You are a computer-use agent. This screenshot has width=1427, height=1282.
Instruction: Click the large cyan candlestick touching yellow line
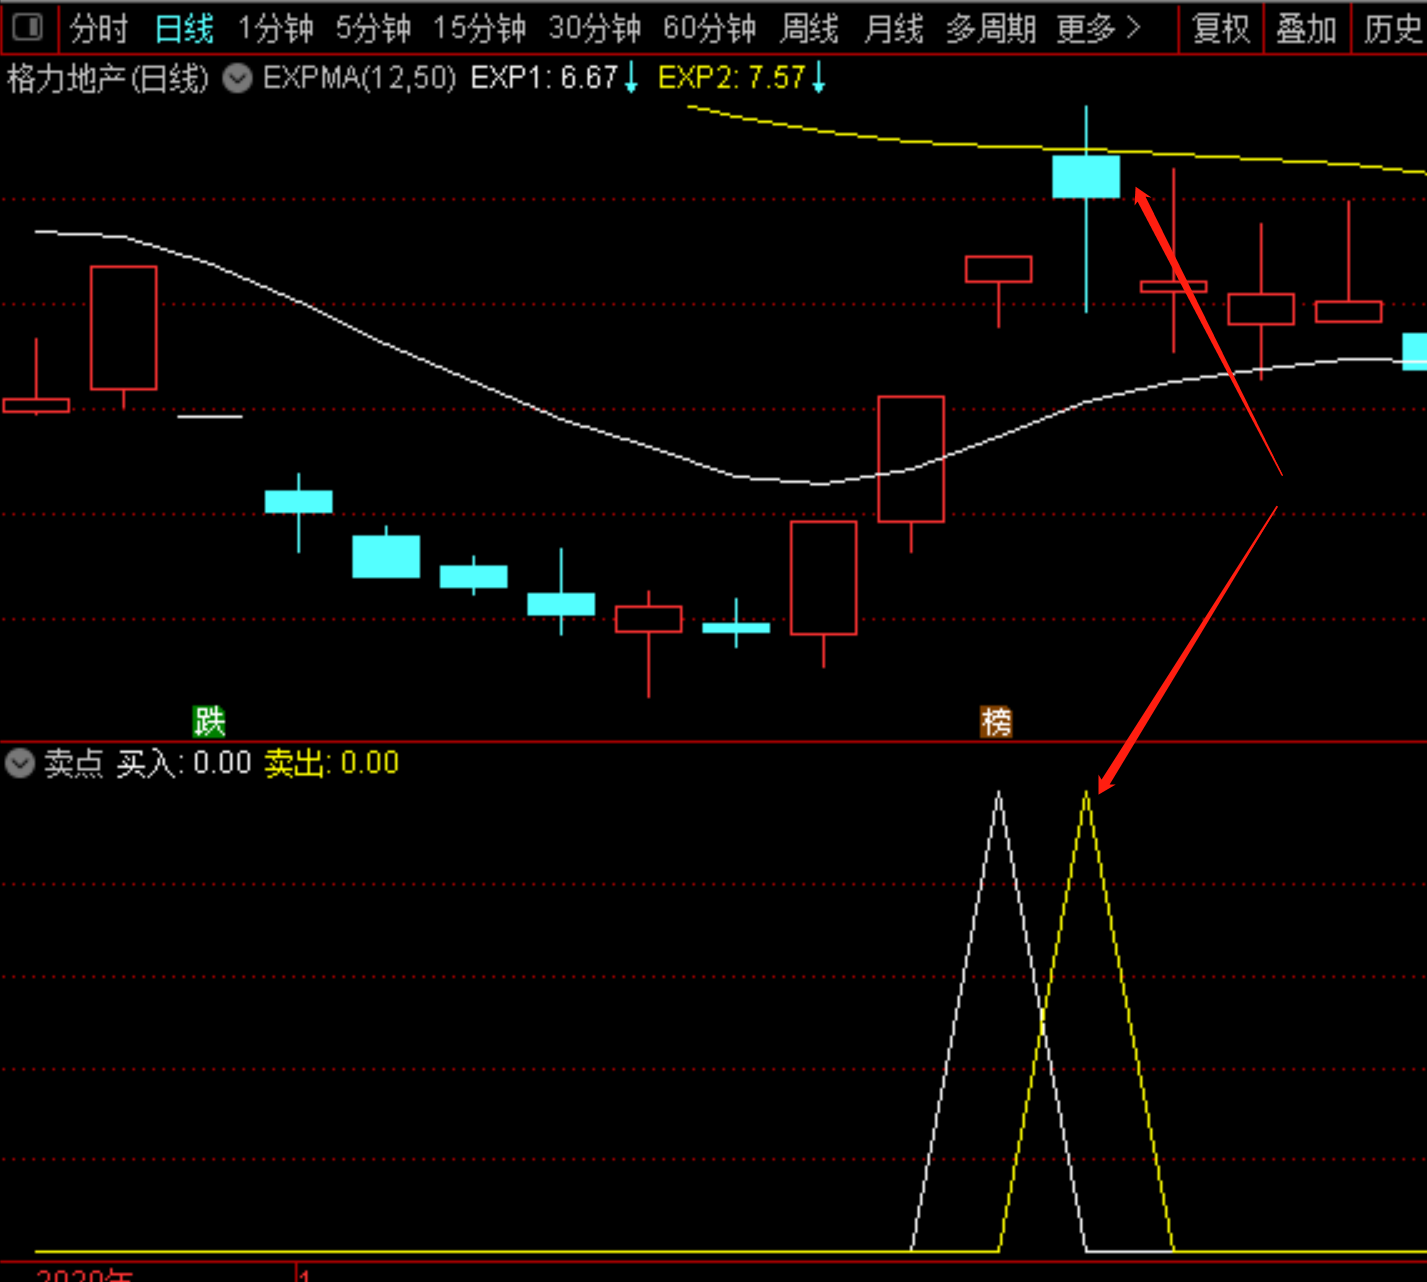click(1086, 177)
